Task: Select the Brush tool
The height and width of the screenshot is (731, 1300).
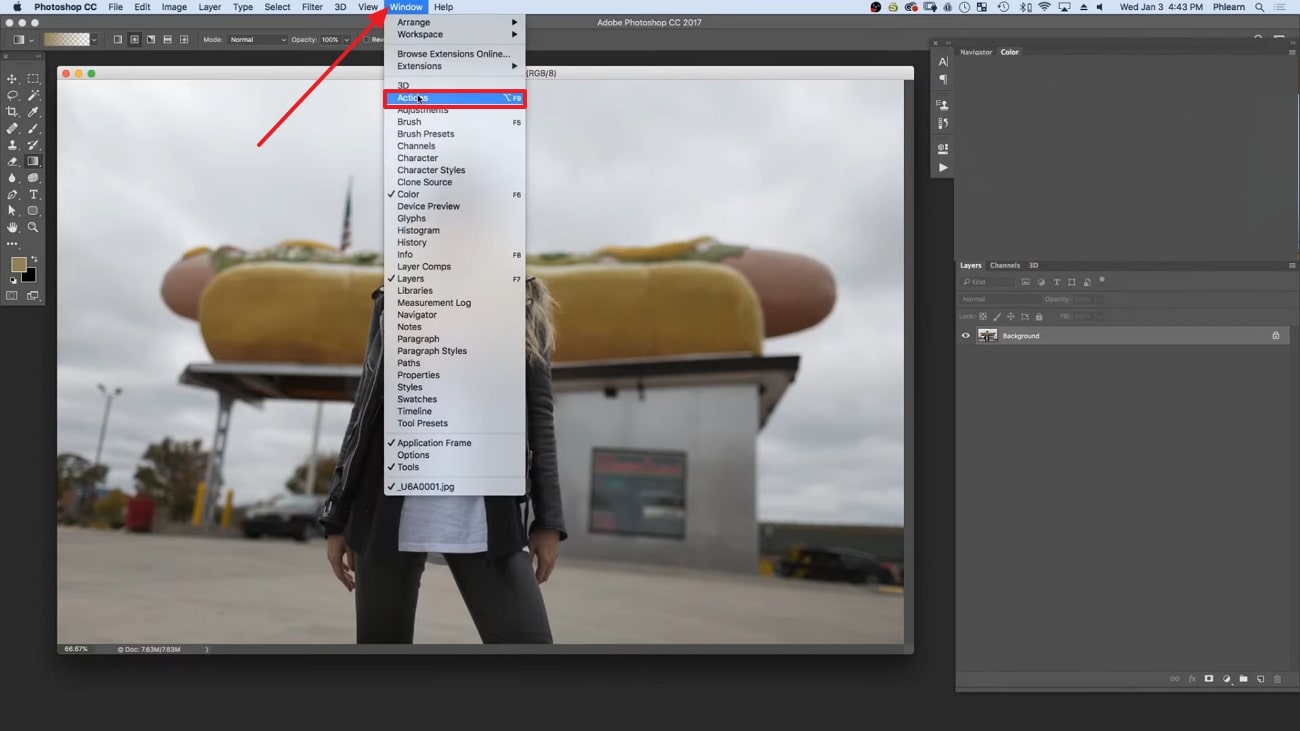Action: [x=33, y=129]
